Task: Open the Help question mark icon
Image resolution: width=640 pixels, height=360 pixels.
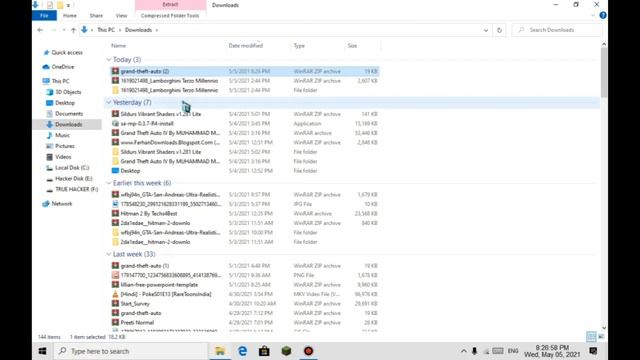Action: [x=602, y=16]
